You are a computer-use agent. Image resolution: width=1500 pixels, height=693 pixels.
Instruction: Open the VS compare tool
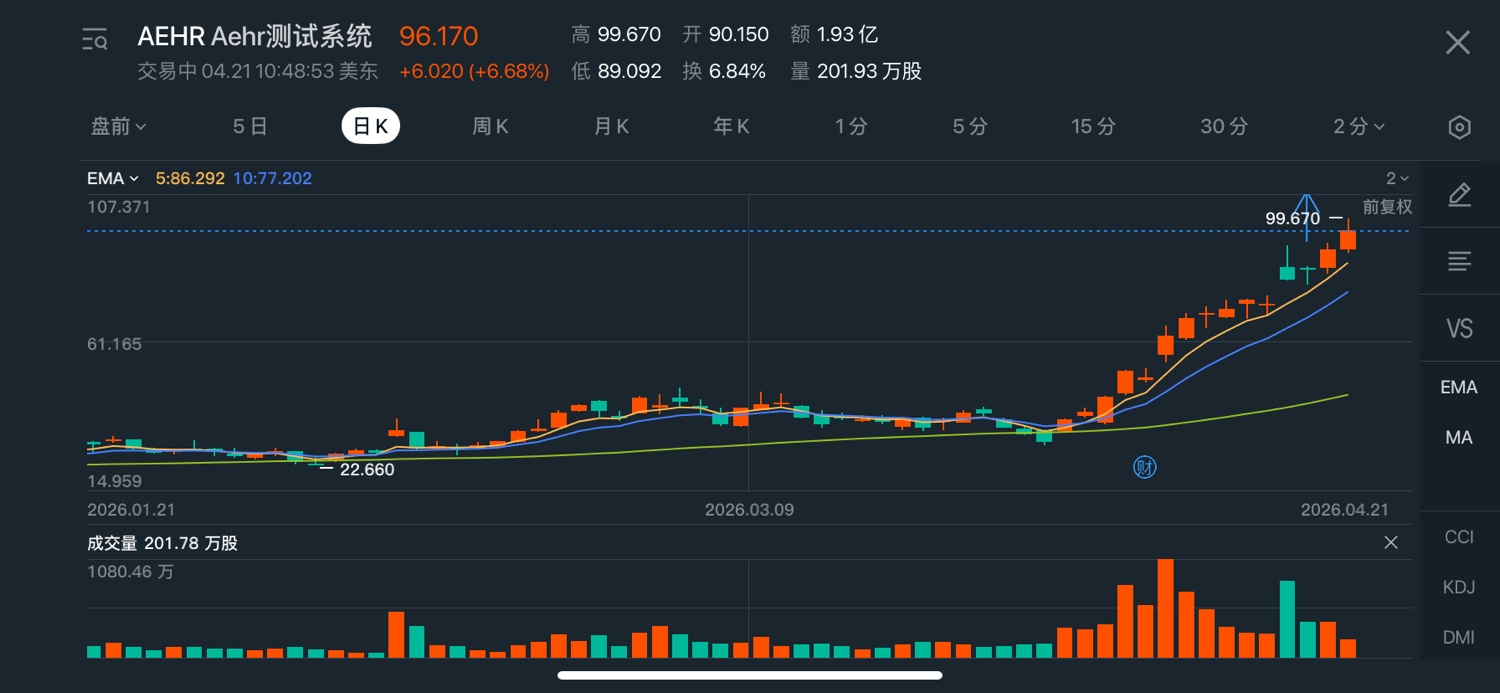tap(1459, 329)
